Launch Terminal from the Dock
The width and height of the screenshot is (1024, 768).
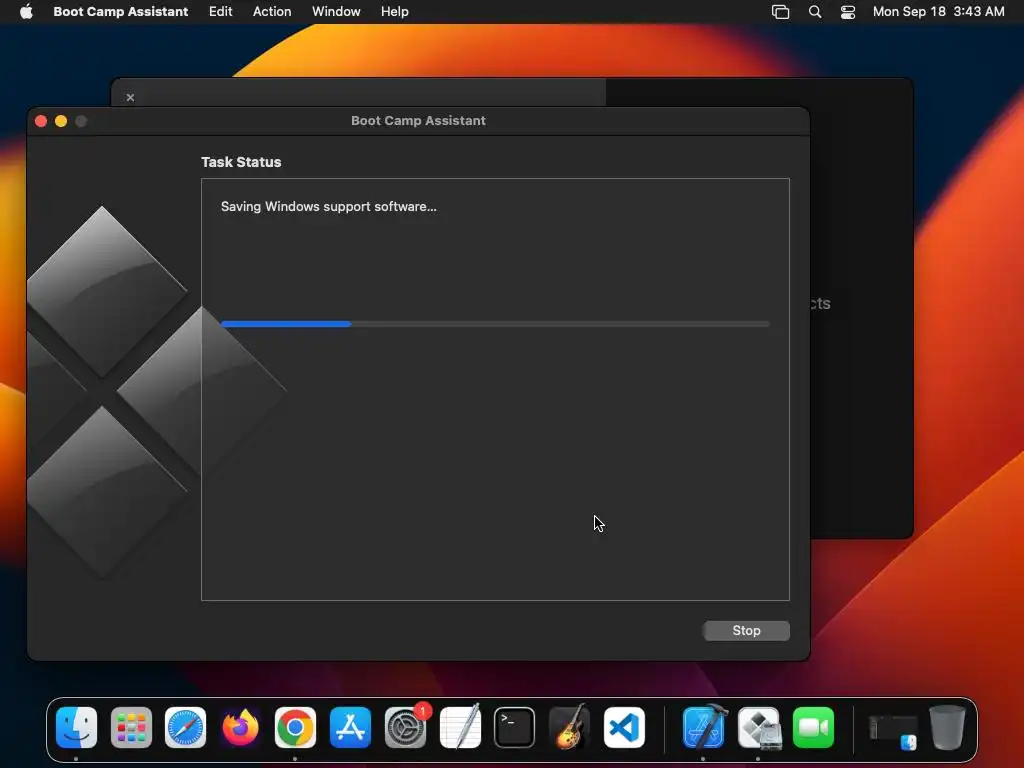515,727
